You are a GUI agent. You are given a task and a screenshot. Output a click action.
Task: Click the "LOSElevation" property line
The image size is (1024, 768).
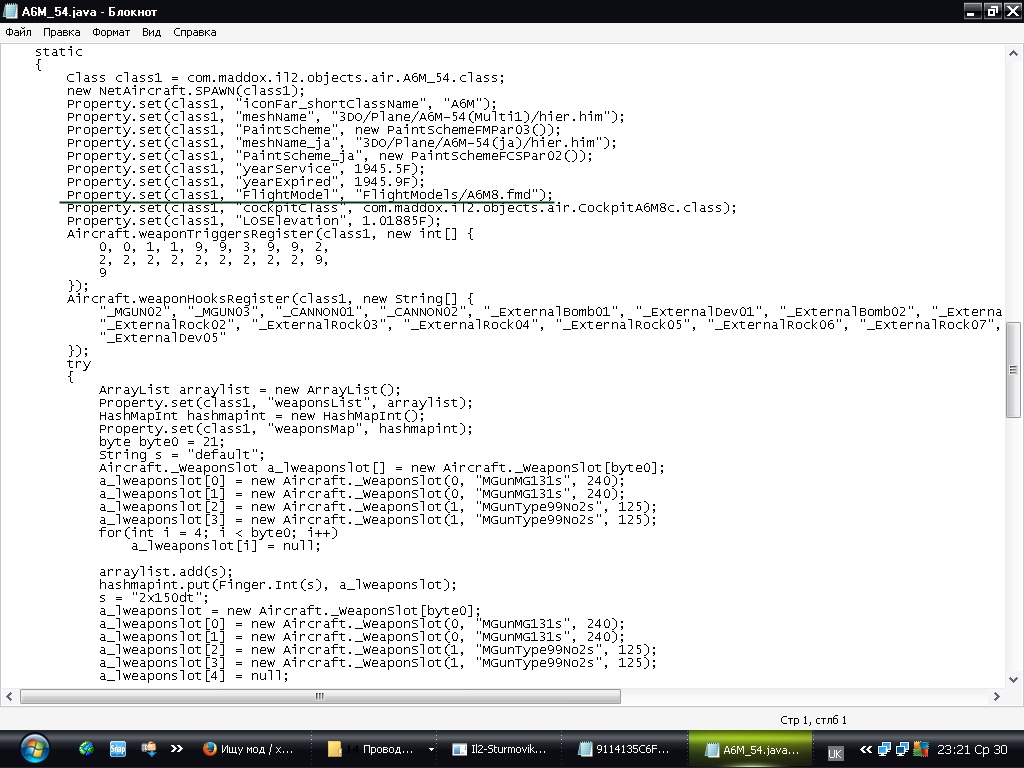point(254,221)
